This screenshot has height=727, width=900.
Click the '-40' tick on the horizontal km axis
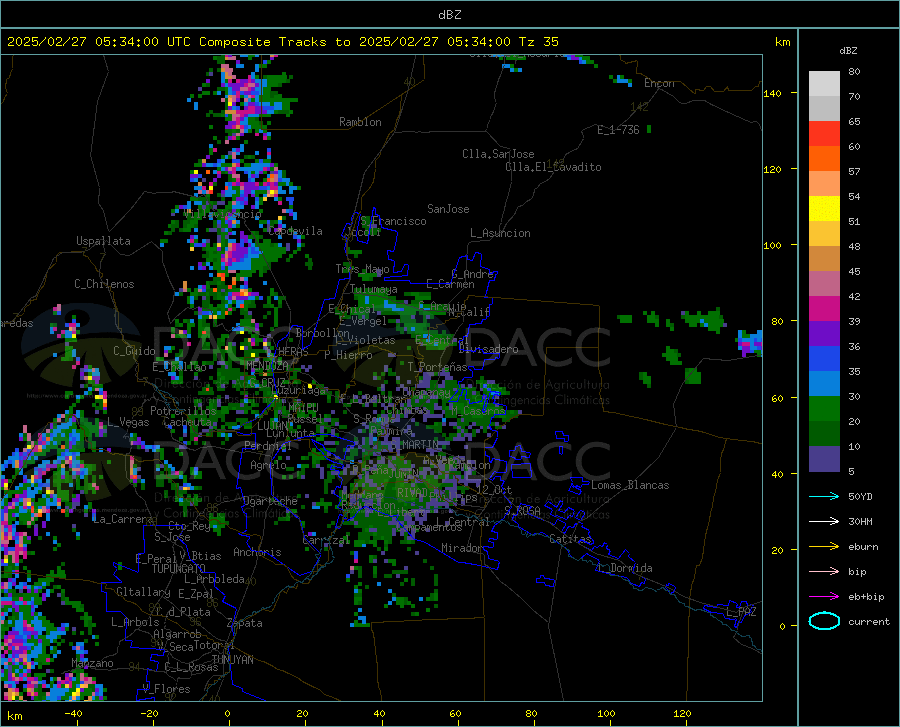pos(73,713)
